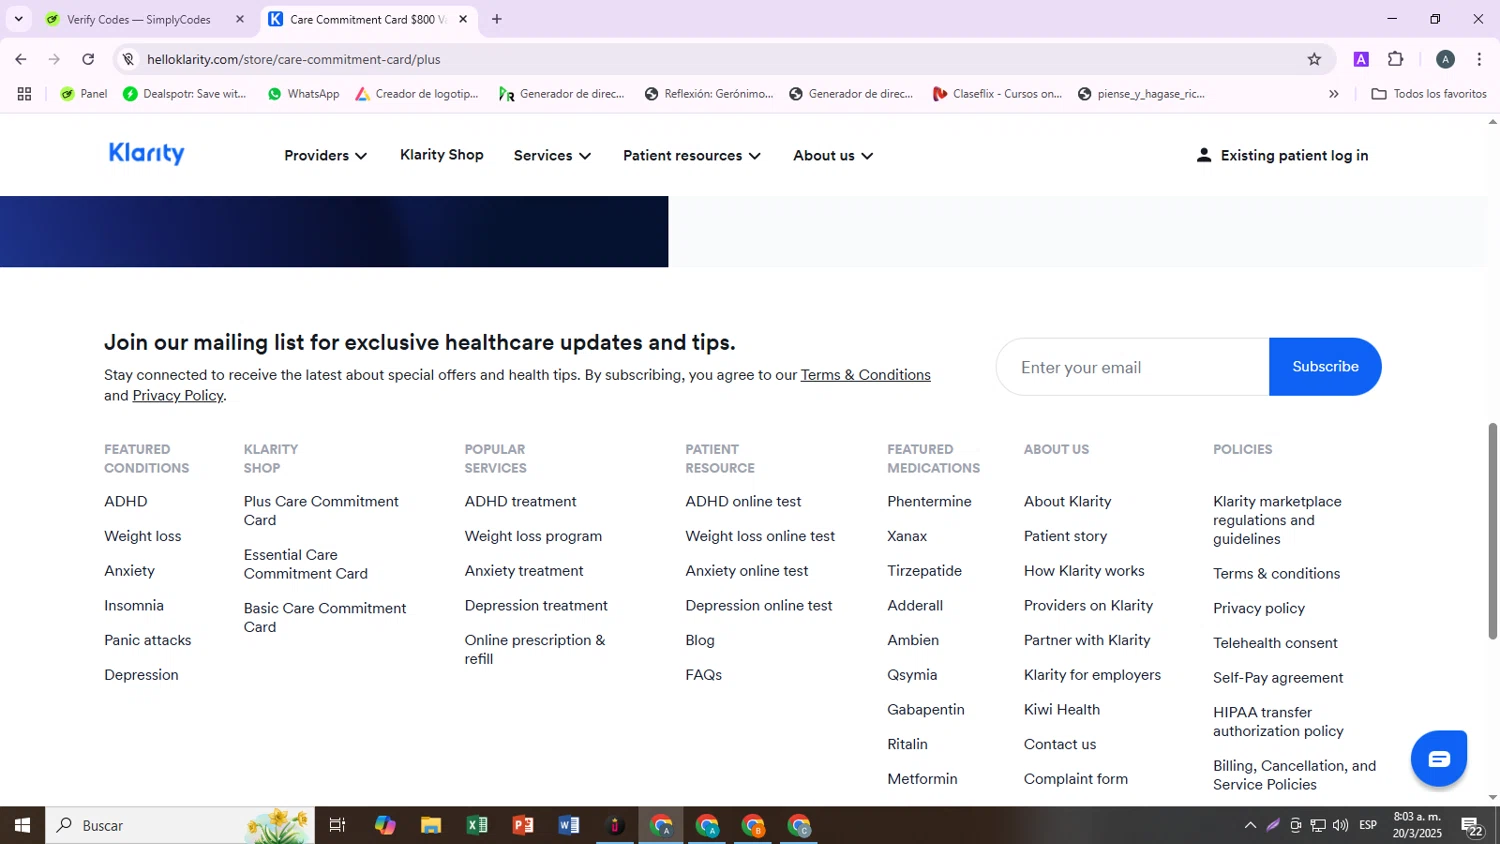The width and height of the screenshot is (1500, 844).
Task: Close the Verify Codes SimplyCodes tab
Action: [x=239, y=19]
